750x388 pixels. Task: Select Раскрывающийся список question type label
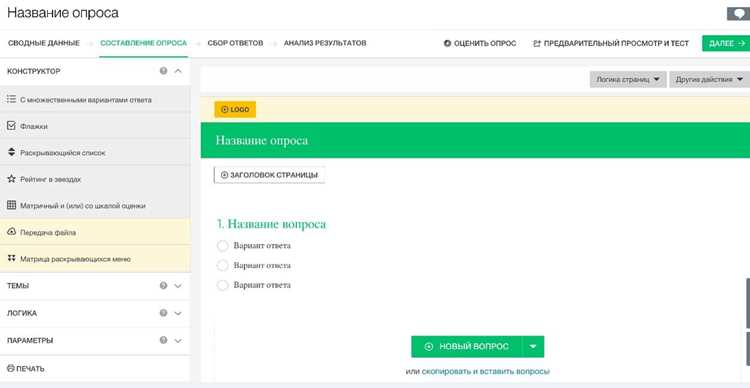click(x=63, y=153)
